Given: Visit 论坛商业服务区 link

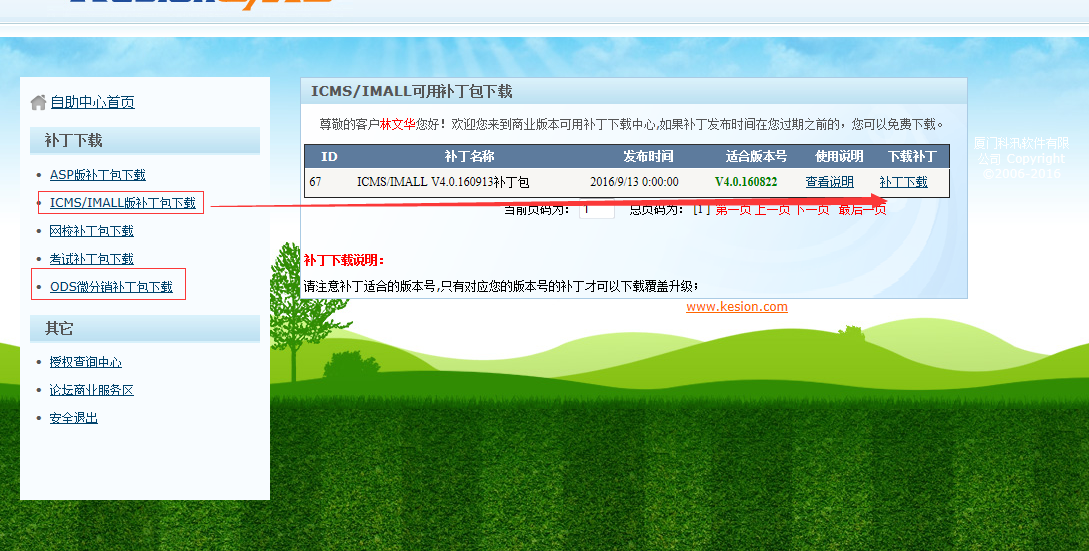Looking at the screenshot, I should [x=92, y=390].
